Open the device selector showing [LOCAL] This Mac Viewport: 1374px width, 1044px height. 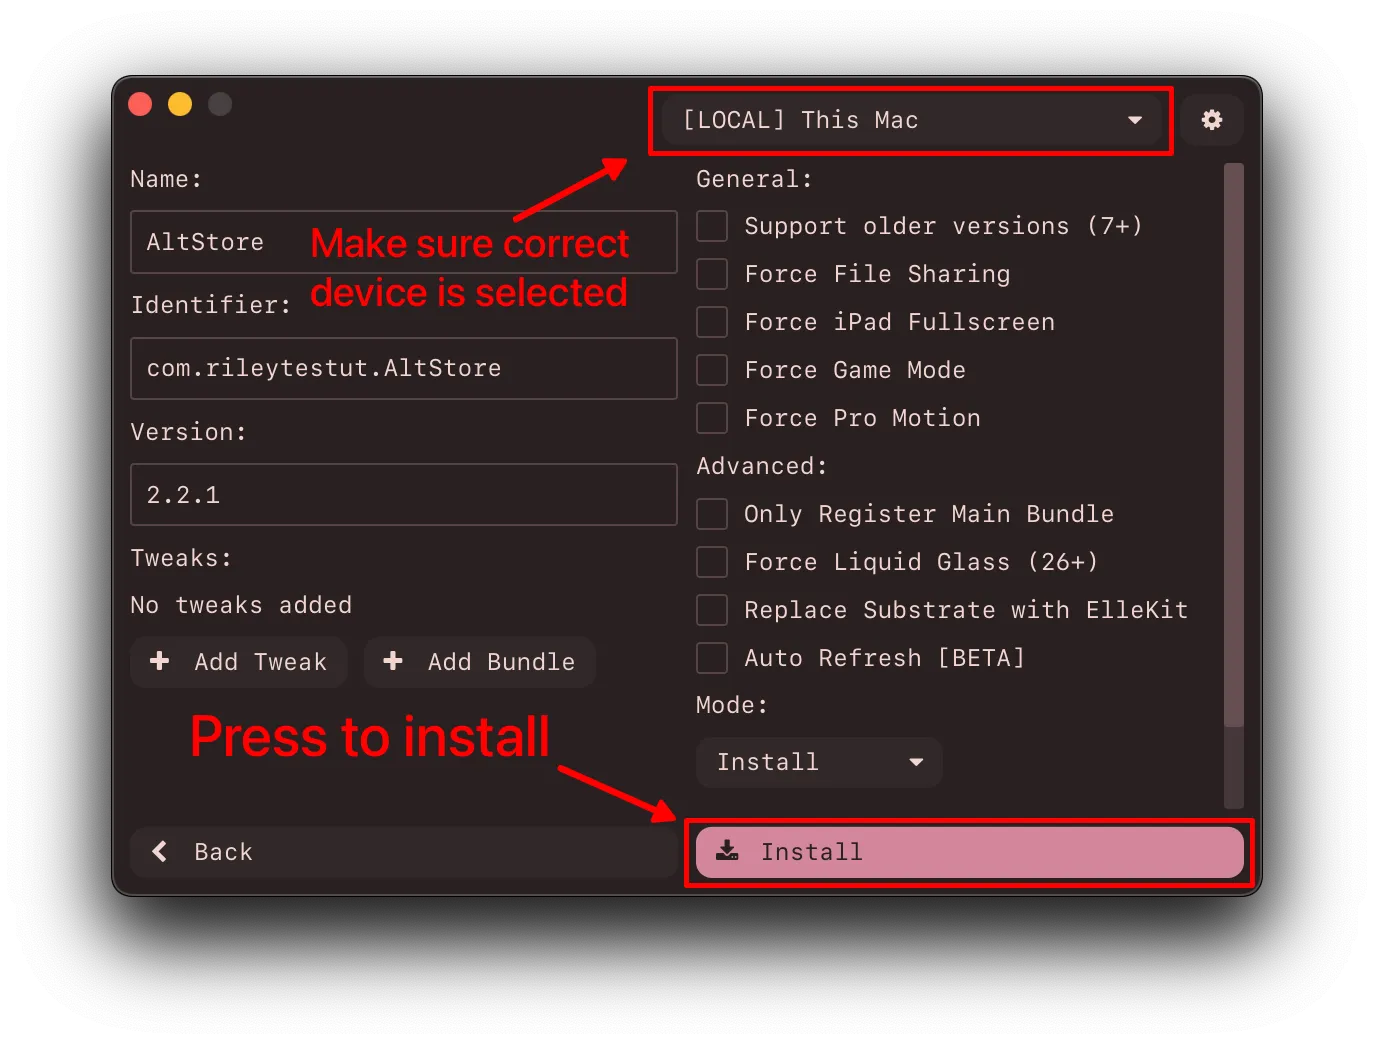tap(910, 120)
